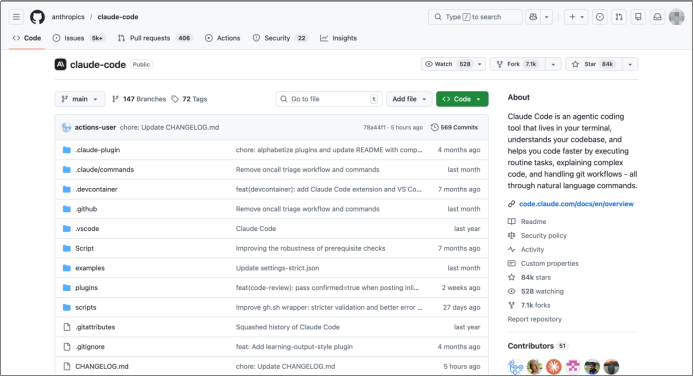694x377 pixels.
Task: Open pull requests icon in header
Action: [619, 17]
